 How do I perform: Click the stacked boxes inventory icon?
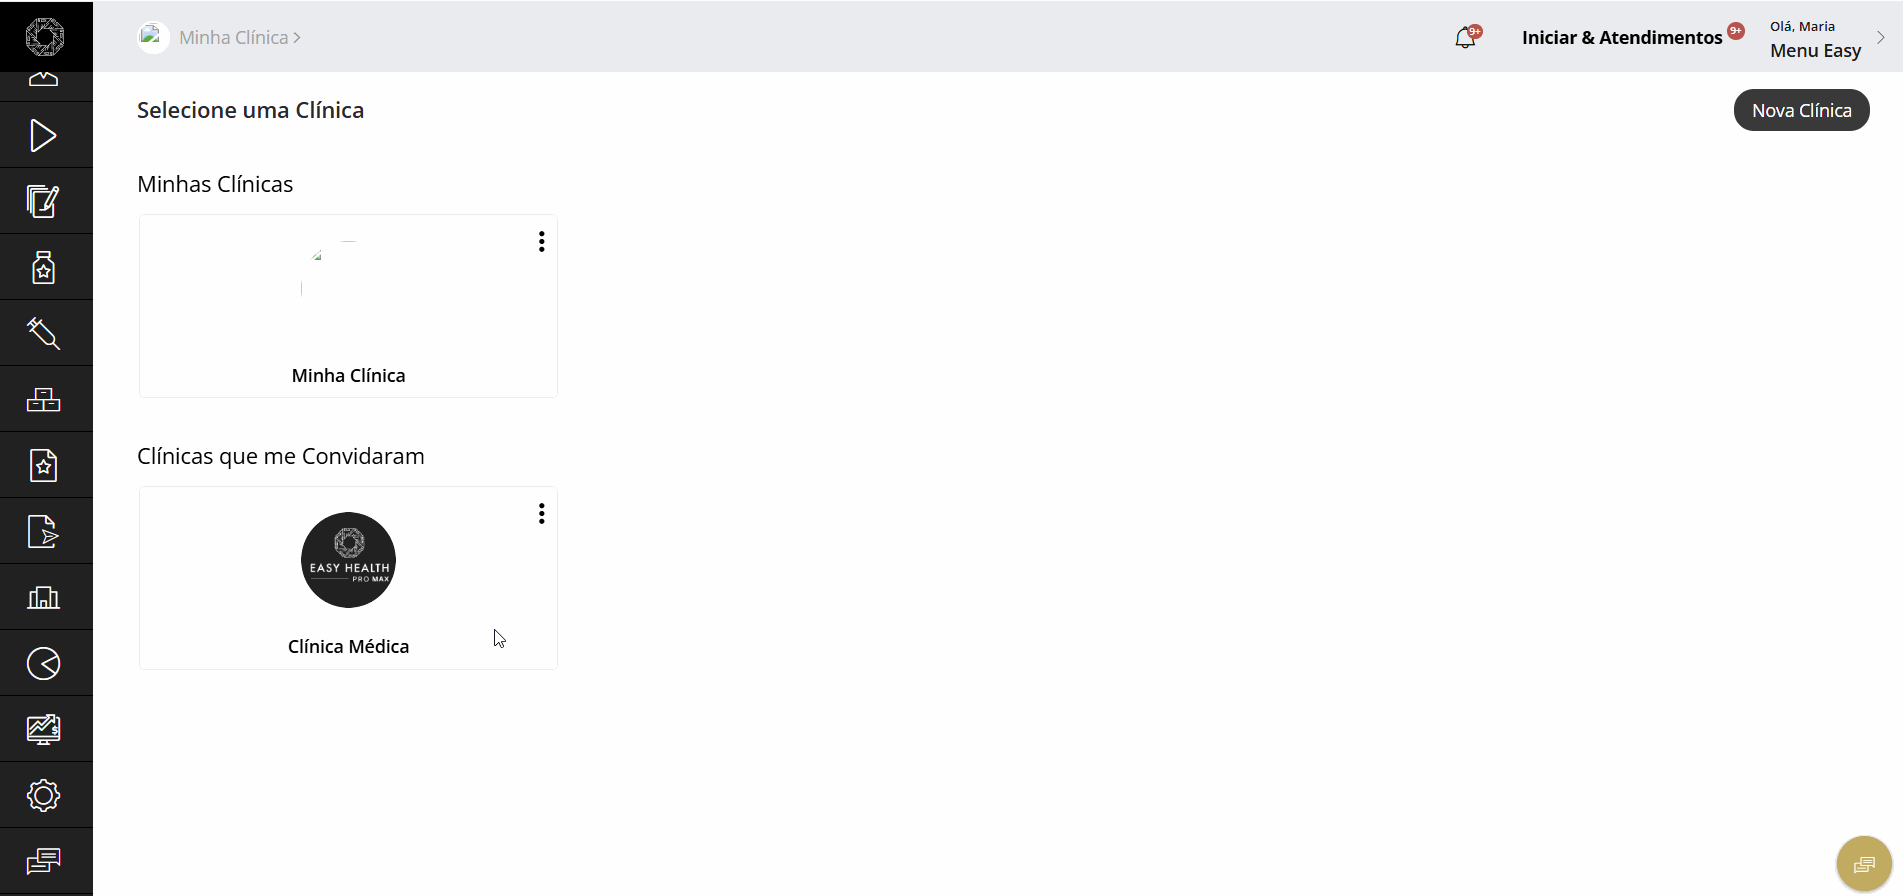click(x=43, y=399)
